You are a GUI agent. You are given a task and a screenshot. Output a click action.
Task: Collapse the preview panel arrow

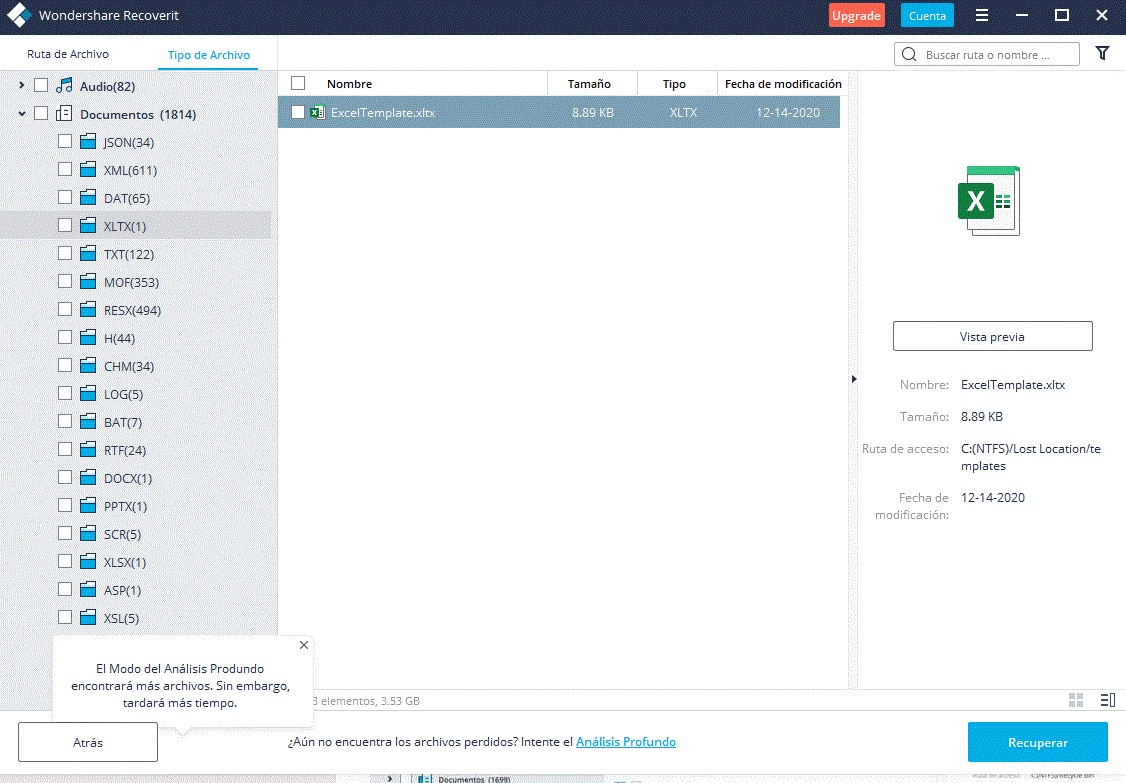point(853,379)
